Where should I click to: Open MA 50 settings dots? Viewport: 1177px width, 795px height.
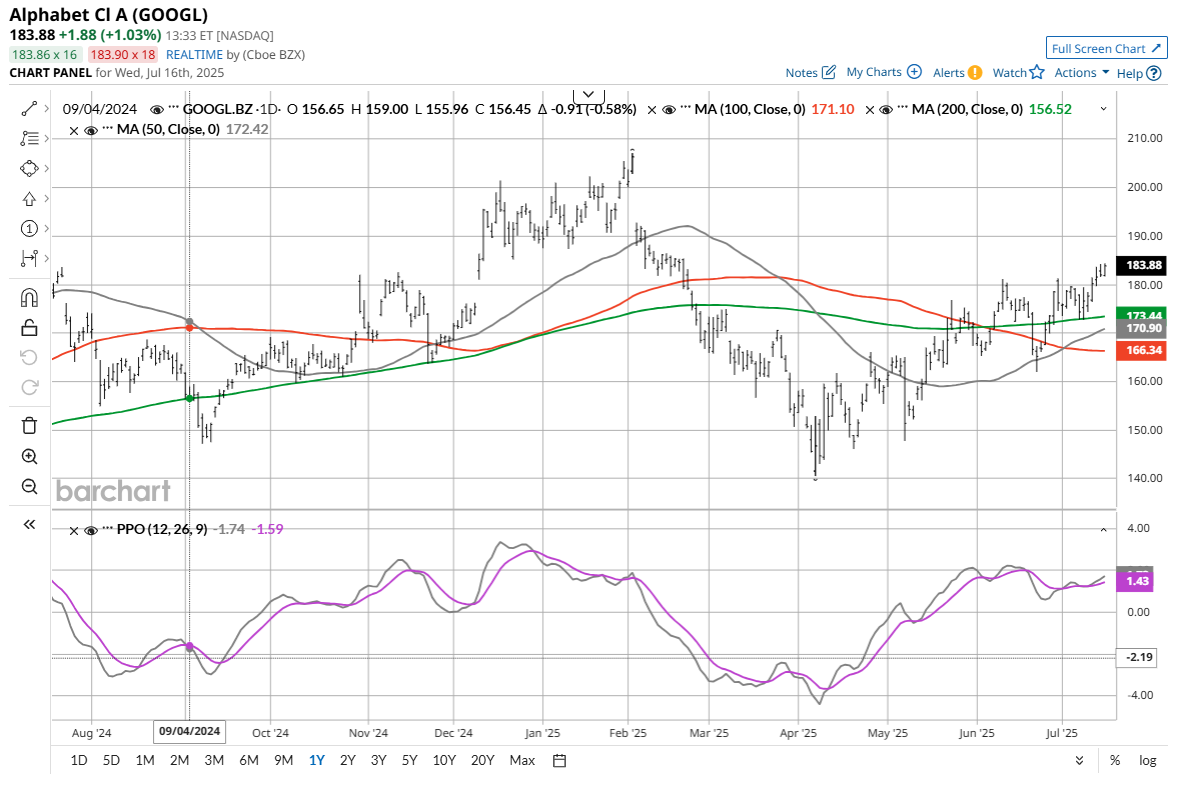coord(107,130)
